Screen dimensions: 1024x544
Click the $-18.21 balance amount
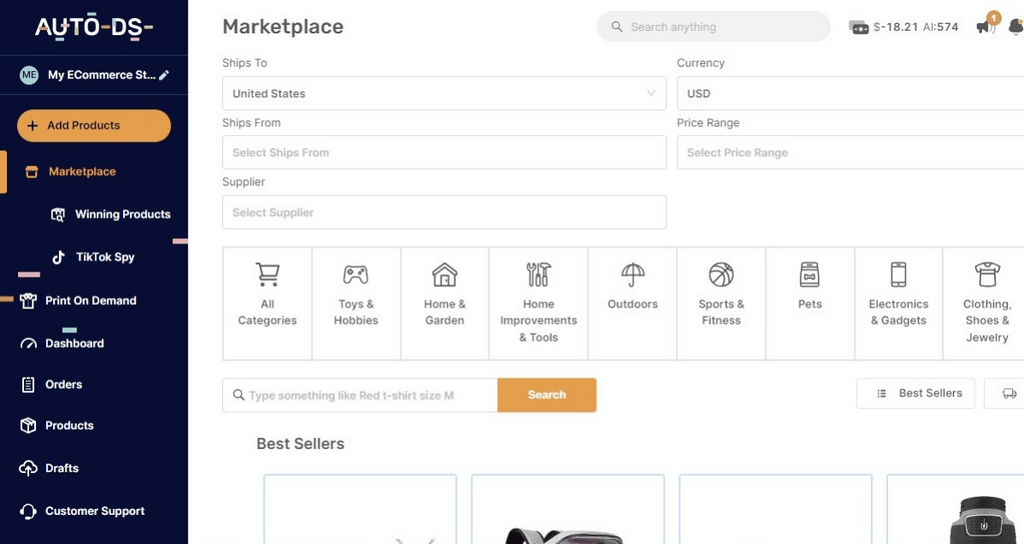[x=895, y=27]
